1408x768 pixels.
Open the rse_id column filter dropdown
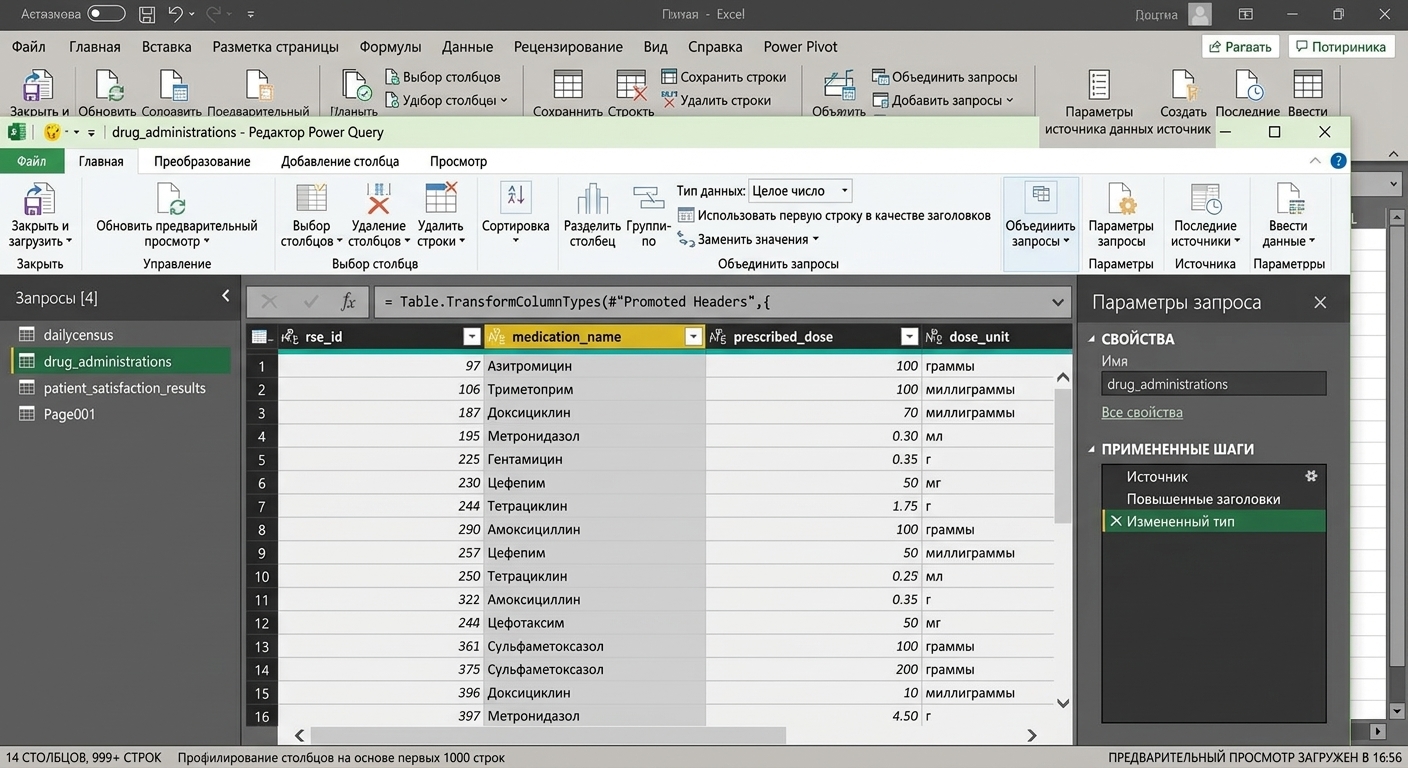(472, 337)
